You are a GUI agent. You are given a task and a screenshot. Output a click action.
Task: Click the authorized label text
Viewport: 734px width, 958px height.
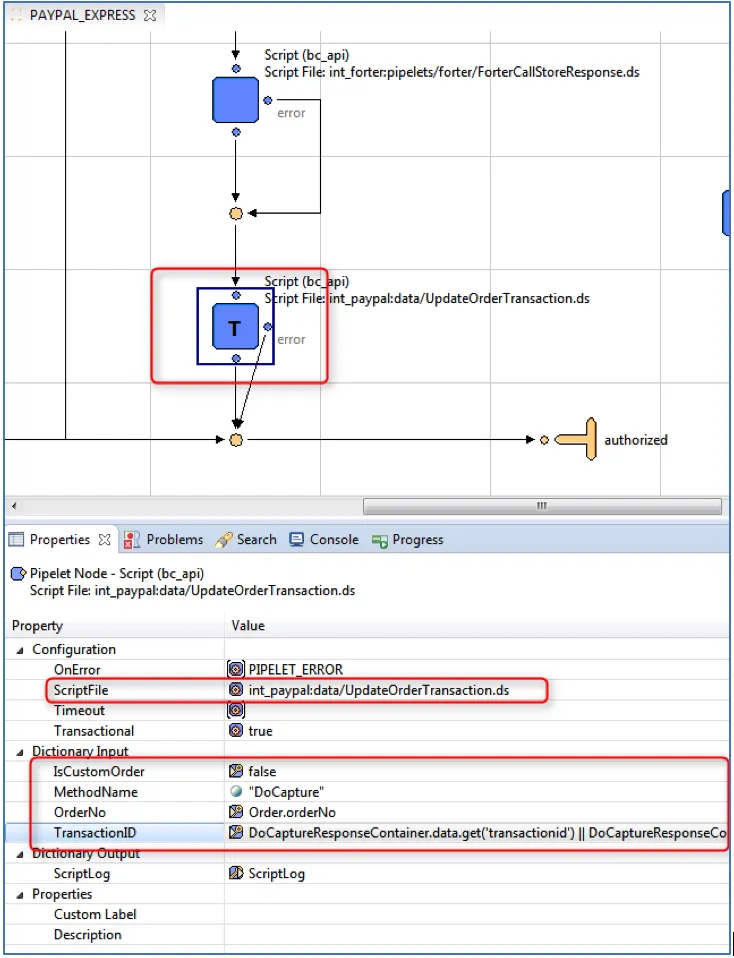click(x=636, y=440)
